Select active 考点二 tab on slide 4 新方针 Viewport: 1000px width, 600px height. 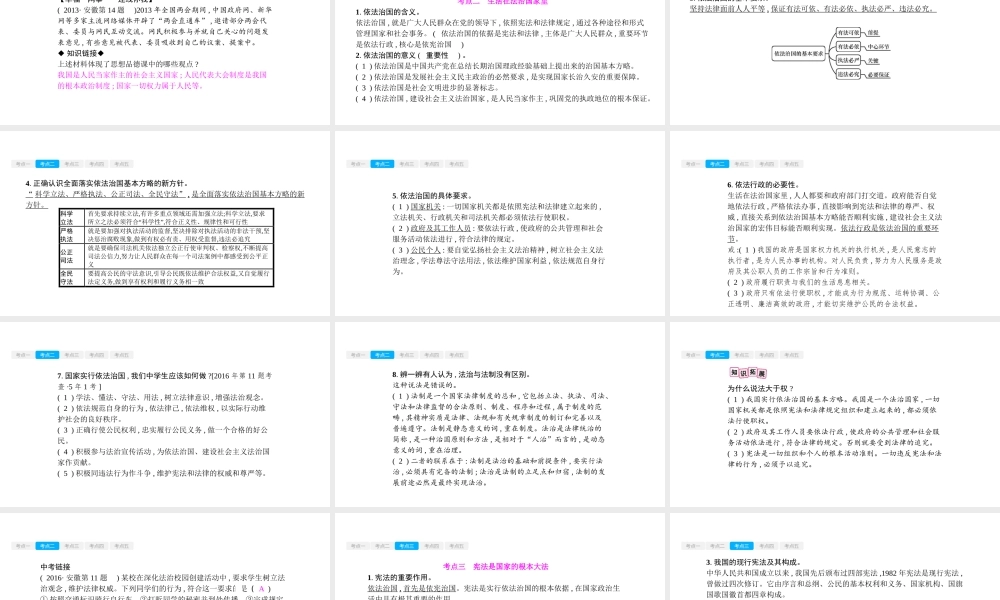pos(47,164)
